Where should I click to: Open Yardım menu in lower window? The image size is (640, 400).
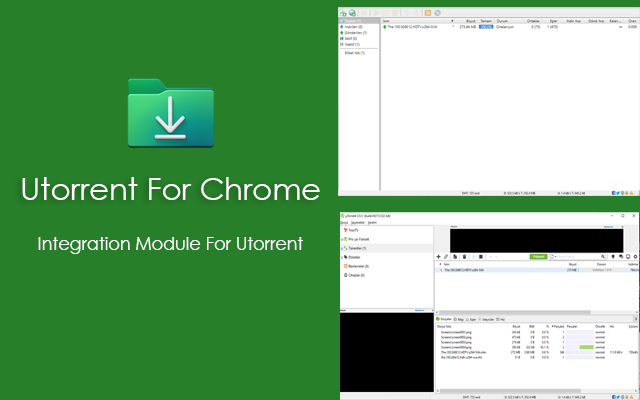372,223
